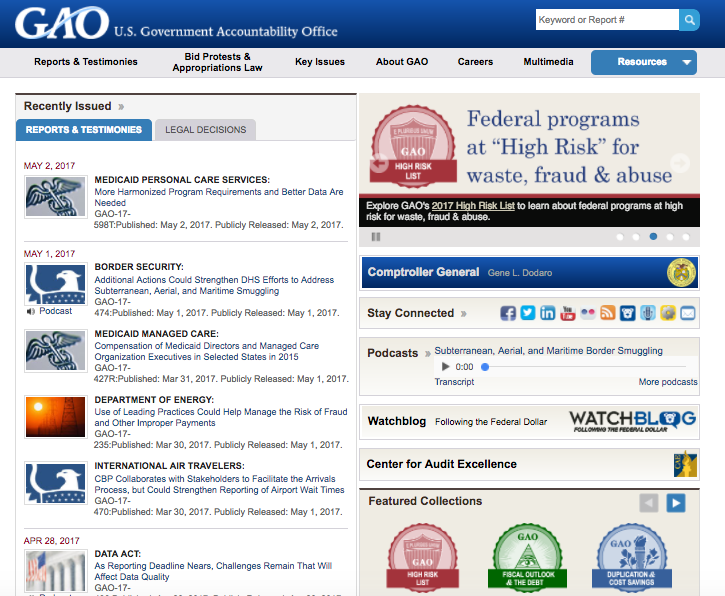Screen dimensions: 725x596
Task: Pause the carousel slideshow
Action: pos(376,237)
